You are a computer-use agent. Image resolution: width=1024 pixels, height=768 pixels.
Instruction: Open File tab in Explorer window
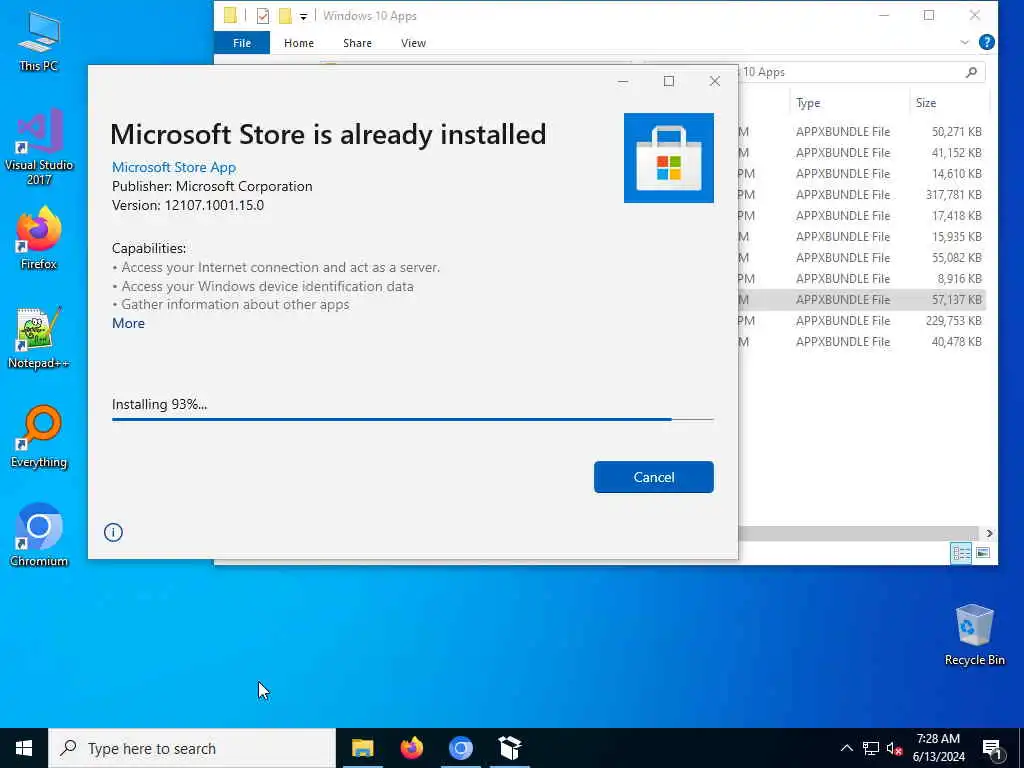[x=242, y=43]
